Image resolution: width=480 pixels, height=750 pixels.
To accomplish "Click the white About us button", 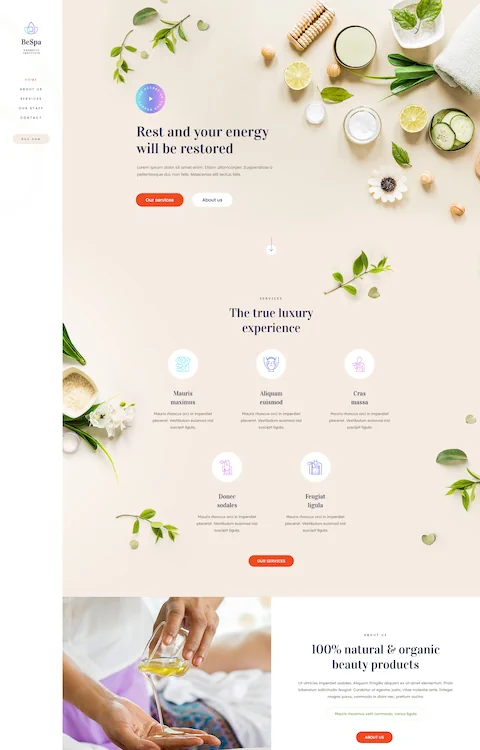I will click(x=212, y=200).
